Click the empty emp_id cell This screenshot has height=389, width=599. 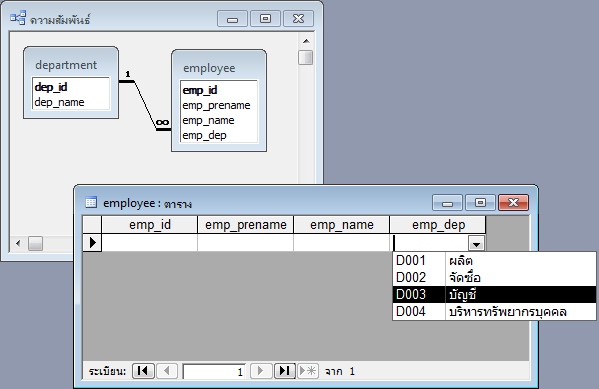(x=150, y=243)
